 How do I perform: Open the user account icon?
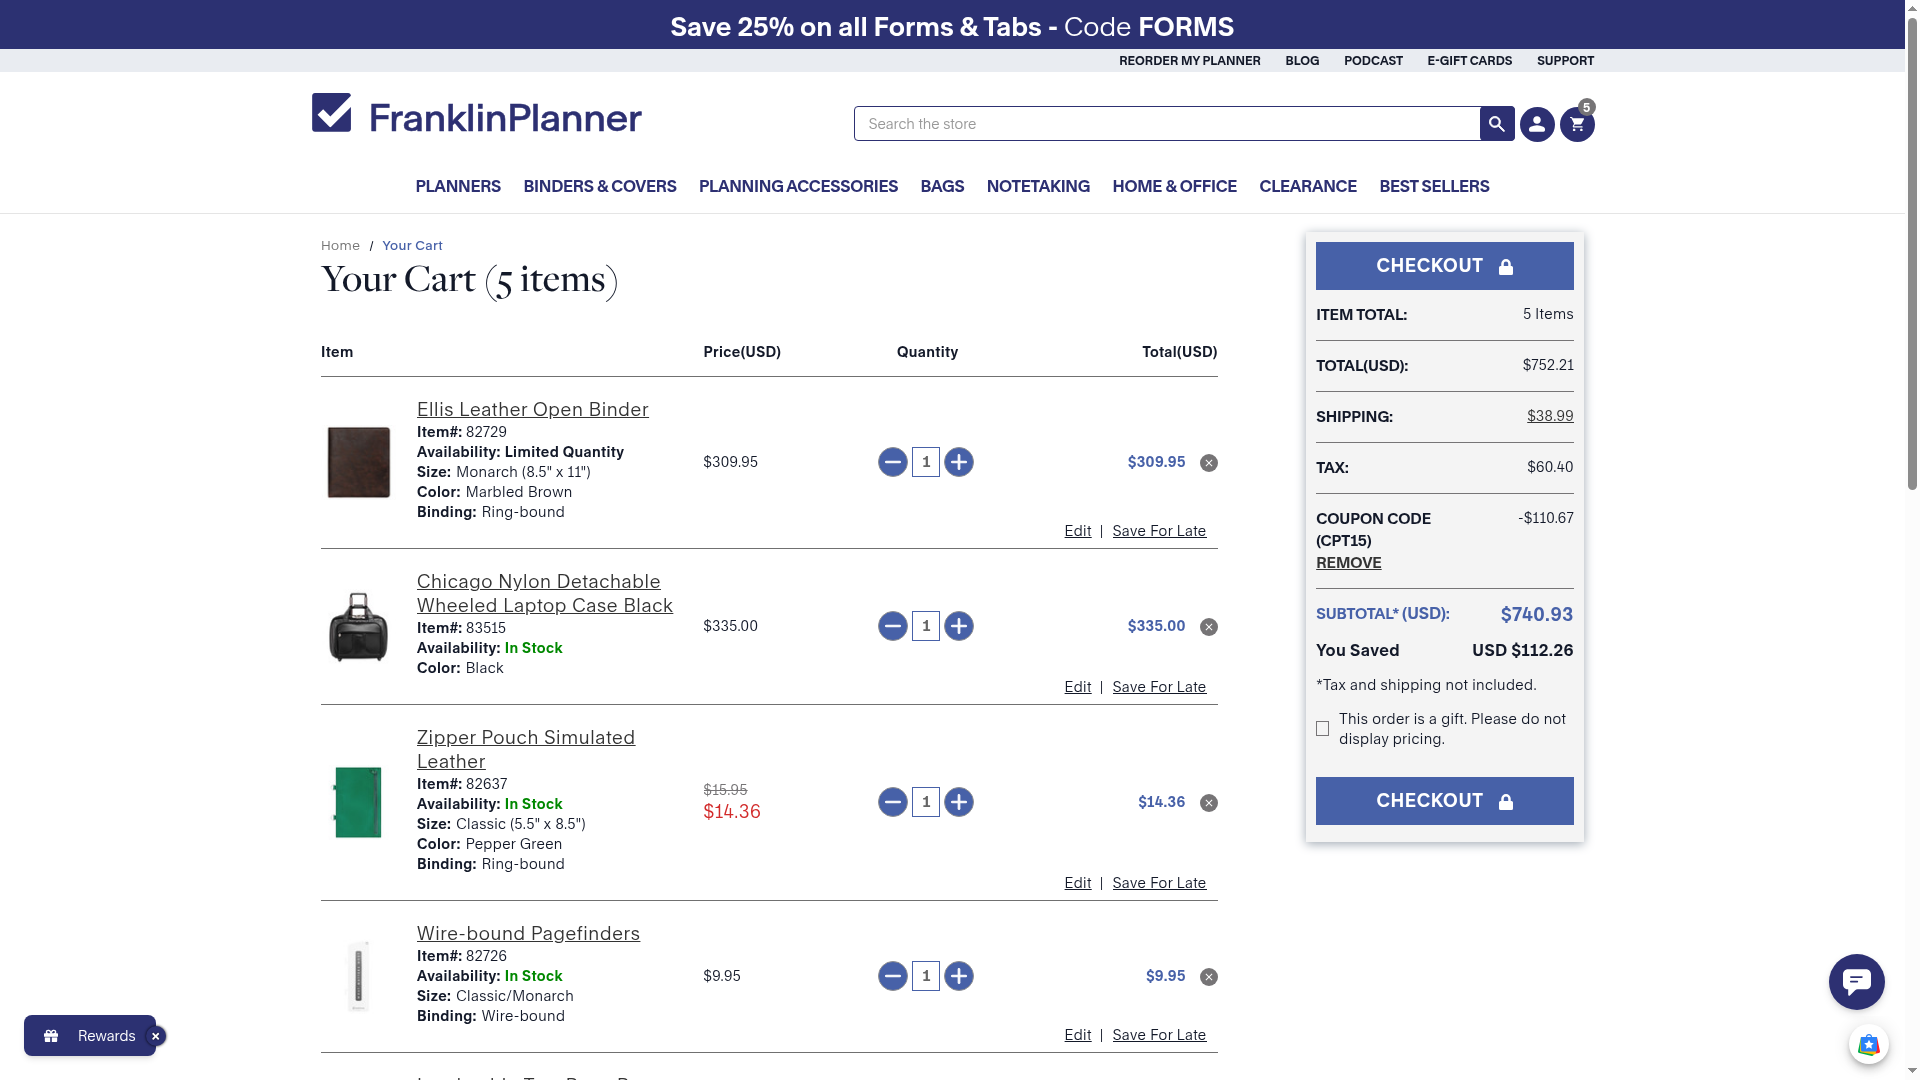point(1537,125)
